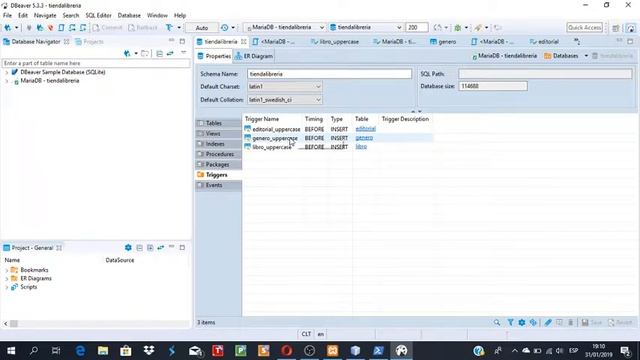Click Link with editor icon in the Database Navigator
The width and height of the screenshot is (640, 360).
point(170,53)
